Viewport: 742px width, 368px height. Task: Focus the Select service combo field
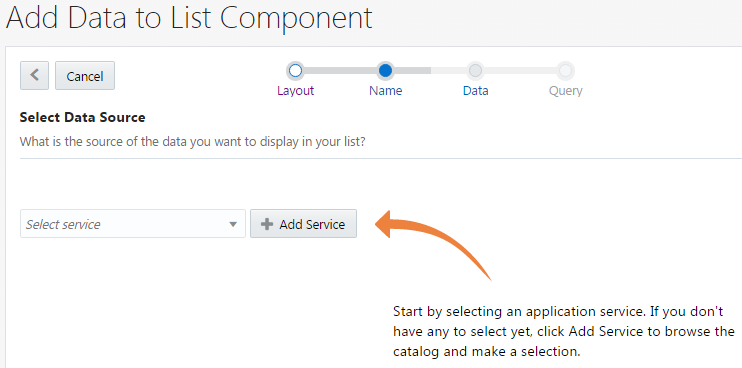click(x=133, y=224)
